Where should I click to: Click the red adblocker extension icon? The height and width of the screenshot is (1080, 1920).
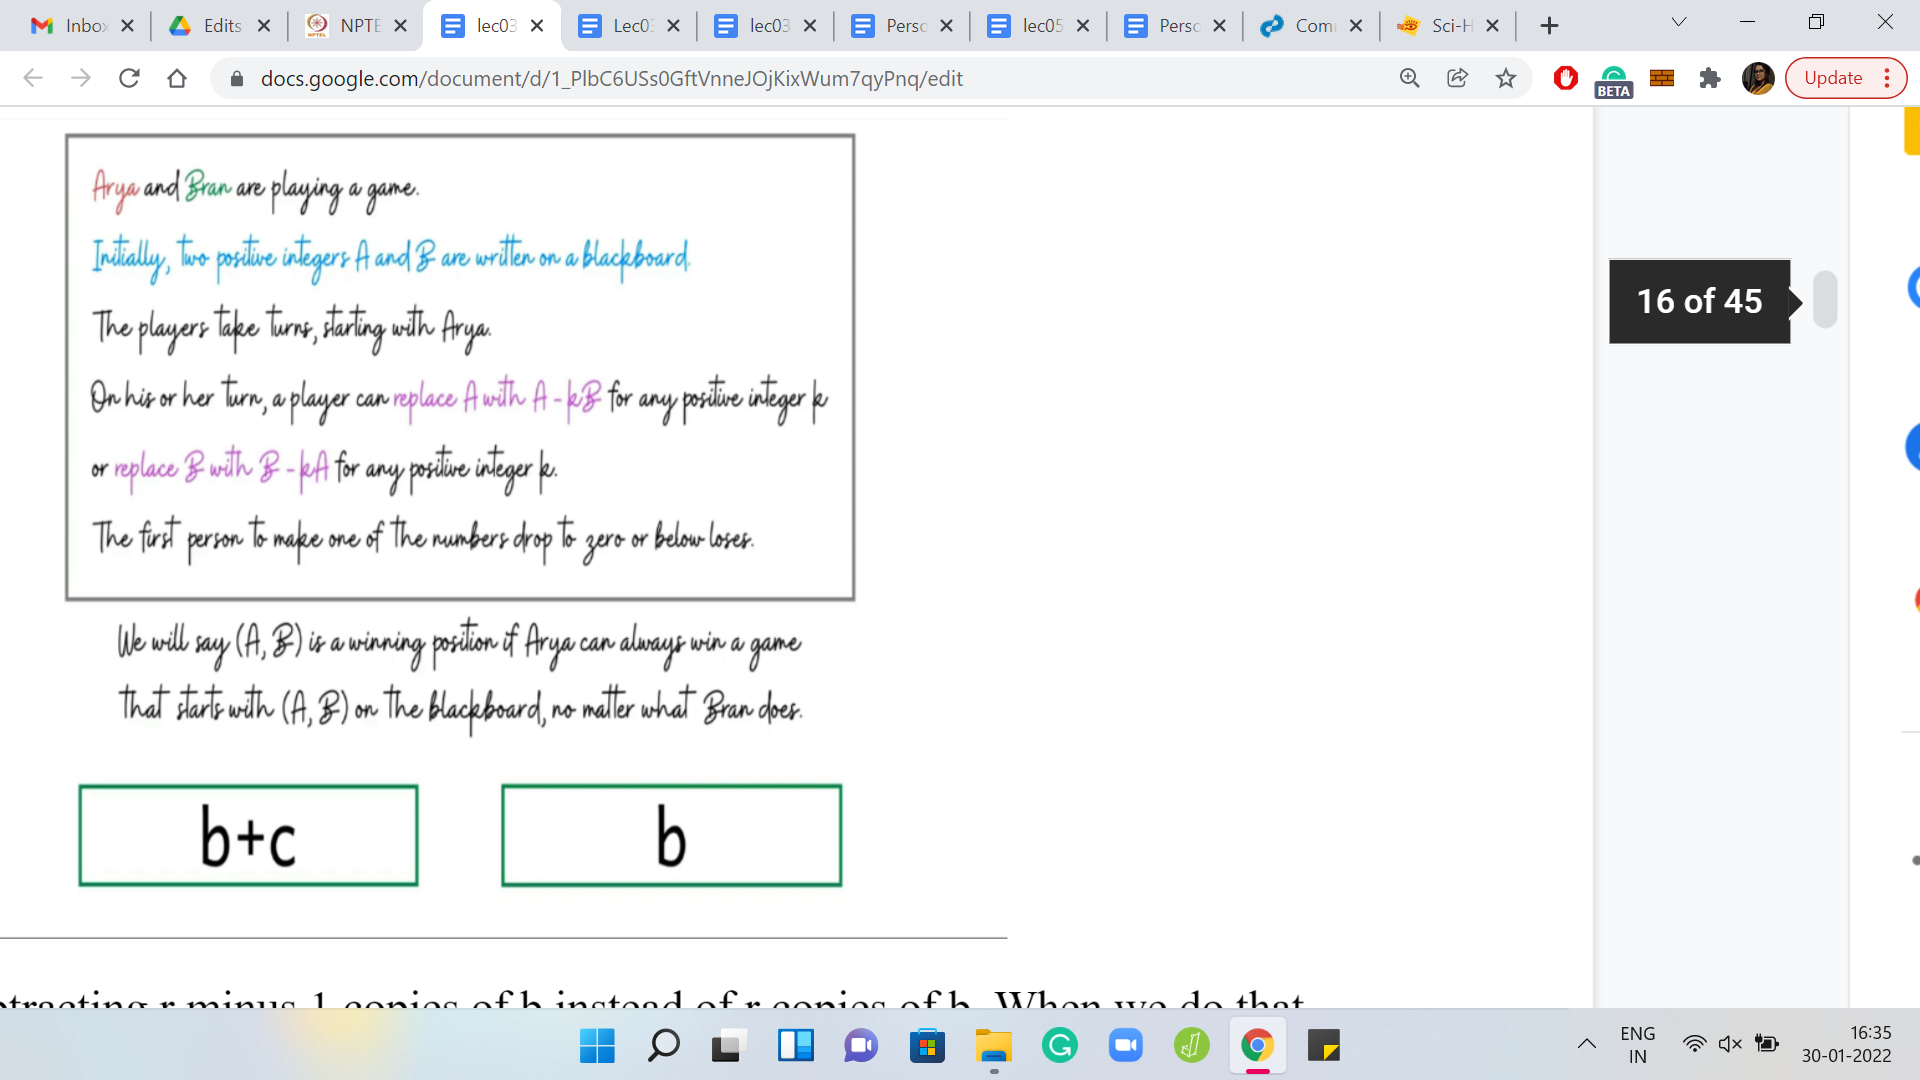(1566, 78)
